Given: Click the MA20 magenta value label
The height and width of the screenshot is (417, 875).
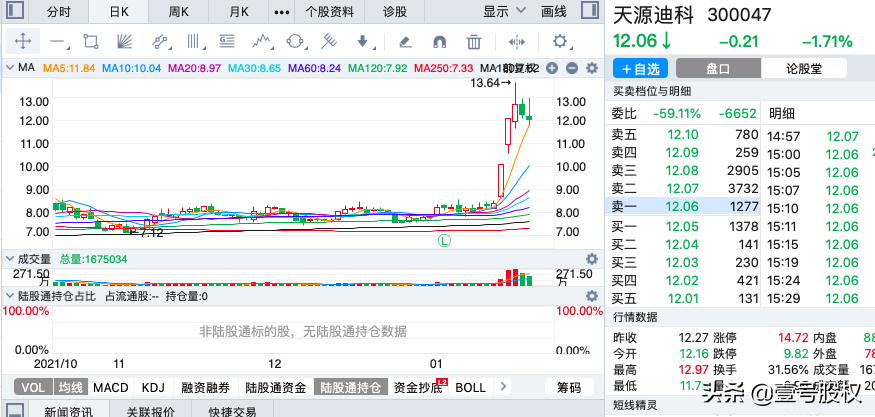Looking at the screenshot, I should point(195,68).
